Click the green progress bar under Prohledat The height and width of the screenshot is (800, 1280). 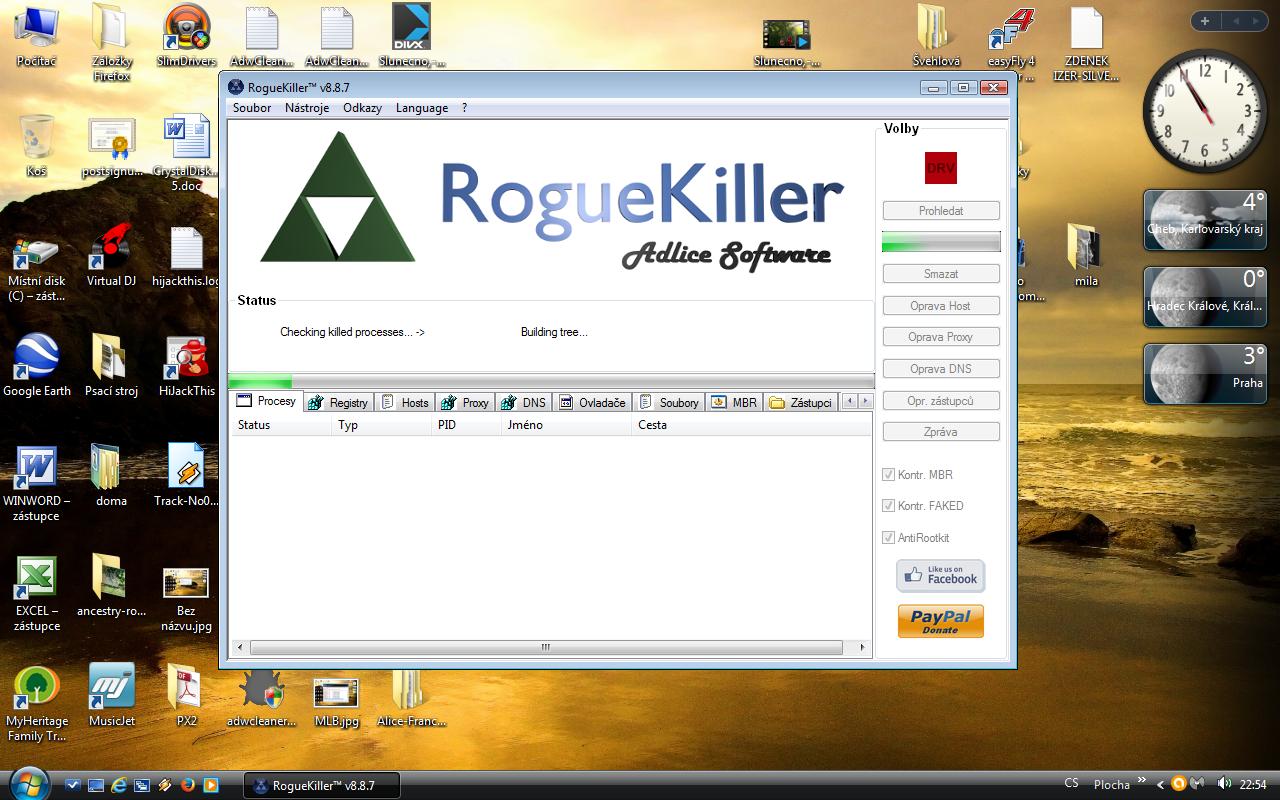tap(941, 242)
